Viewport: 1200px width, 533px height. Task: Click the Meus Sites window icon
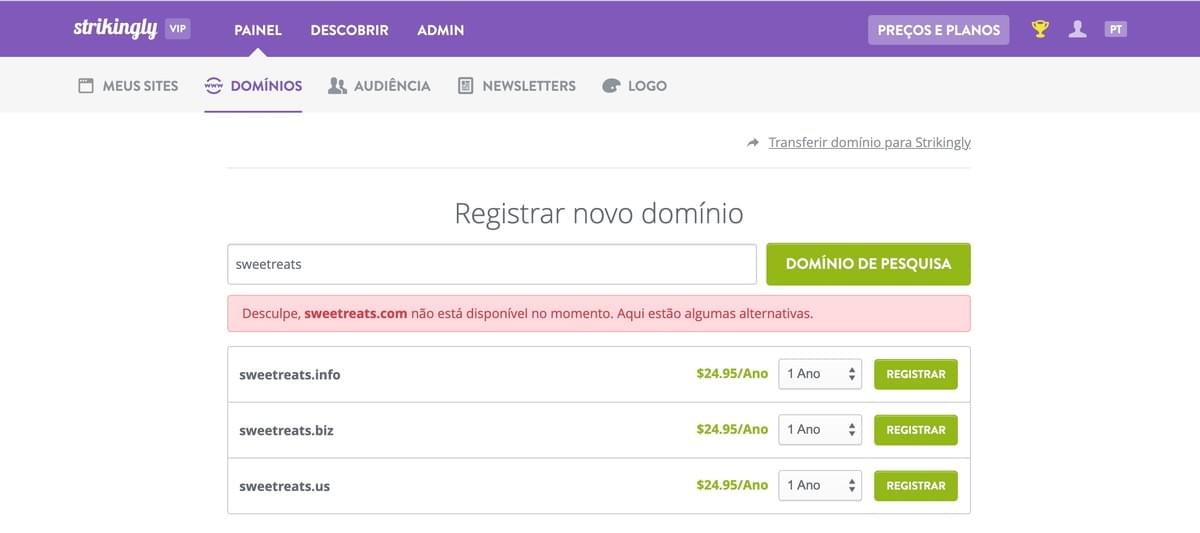point(86,86)
